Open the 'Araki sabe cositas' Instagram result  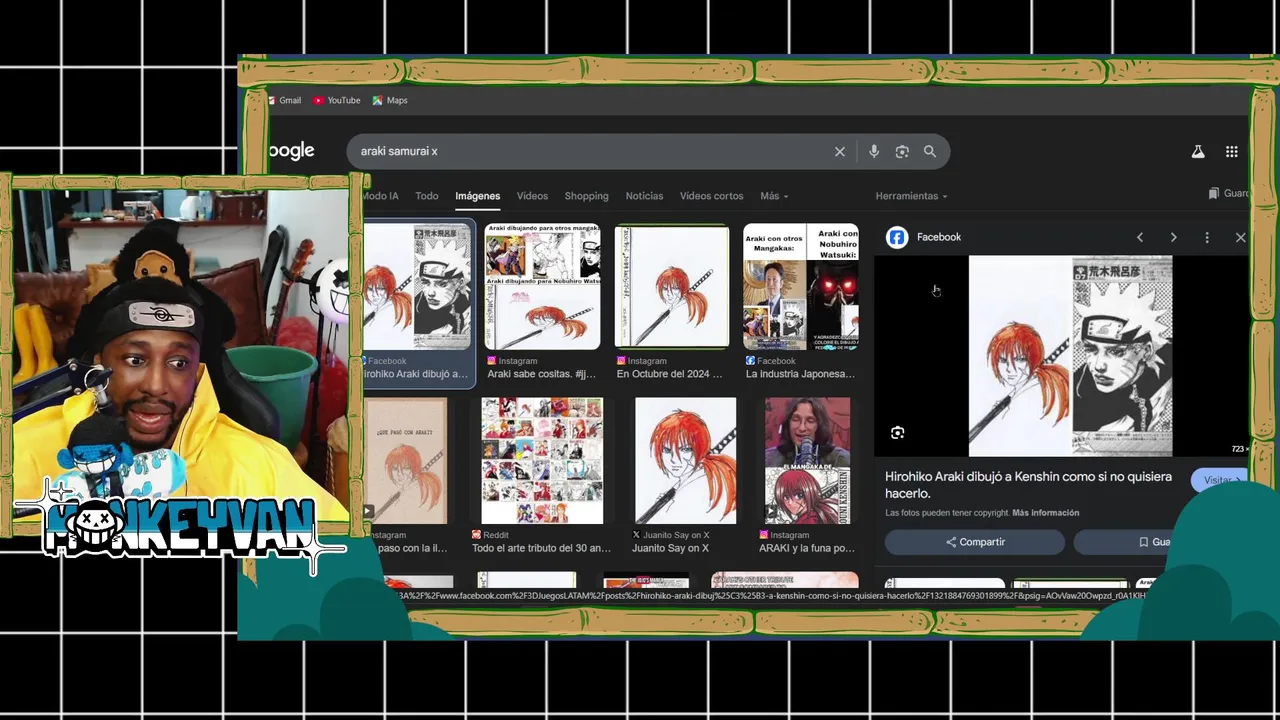coord(542,286)
